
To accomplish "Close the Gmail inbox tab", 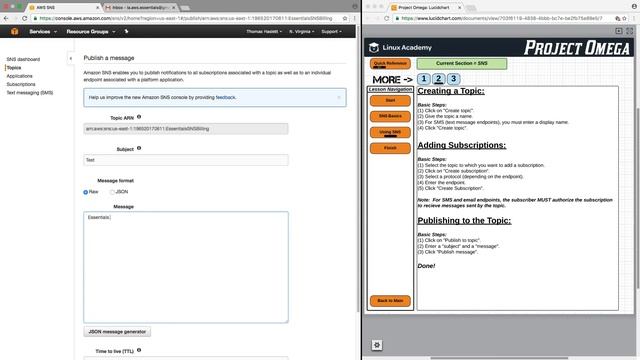I will [x=173, y=7].
